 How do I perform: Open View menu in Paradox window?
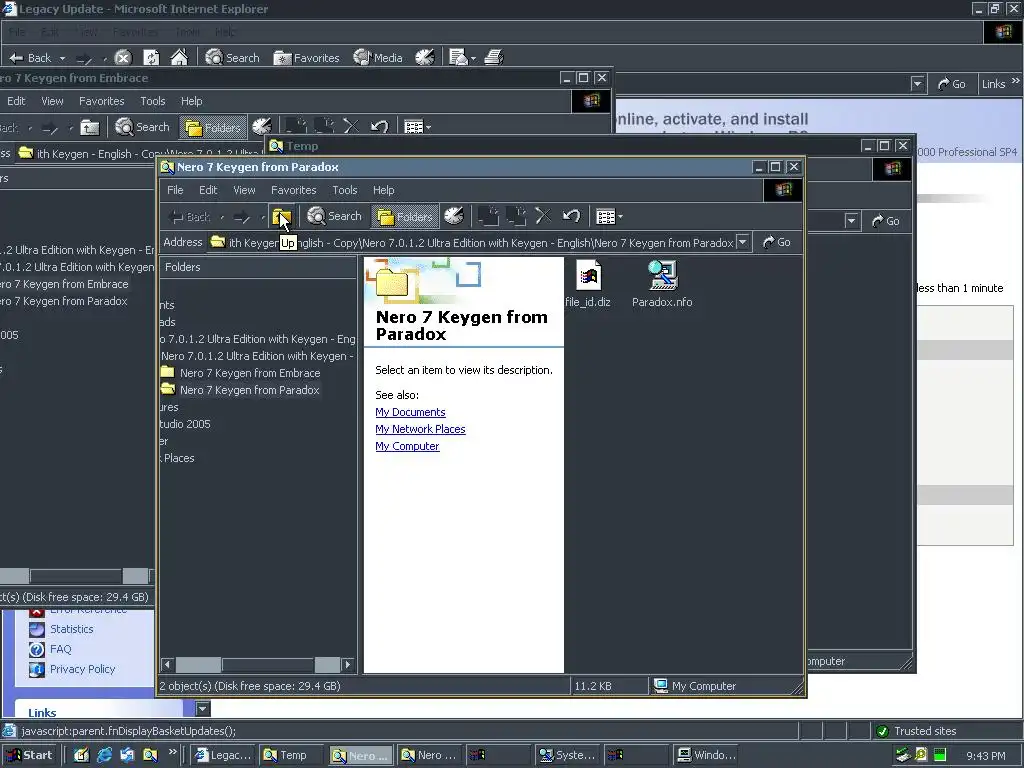[x=244, y=190]
